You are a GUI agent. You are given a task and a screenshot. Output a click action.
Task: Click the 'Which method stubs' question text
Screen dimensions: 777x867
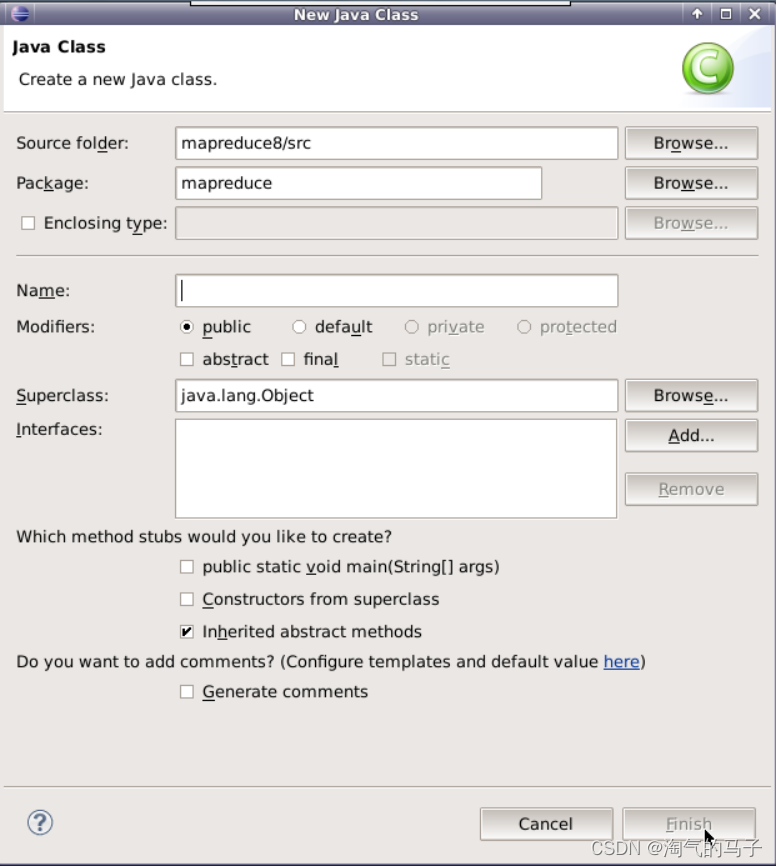pyautogui.click(x=204, y=536)
